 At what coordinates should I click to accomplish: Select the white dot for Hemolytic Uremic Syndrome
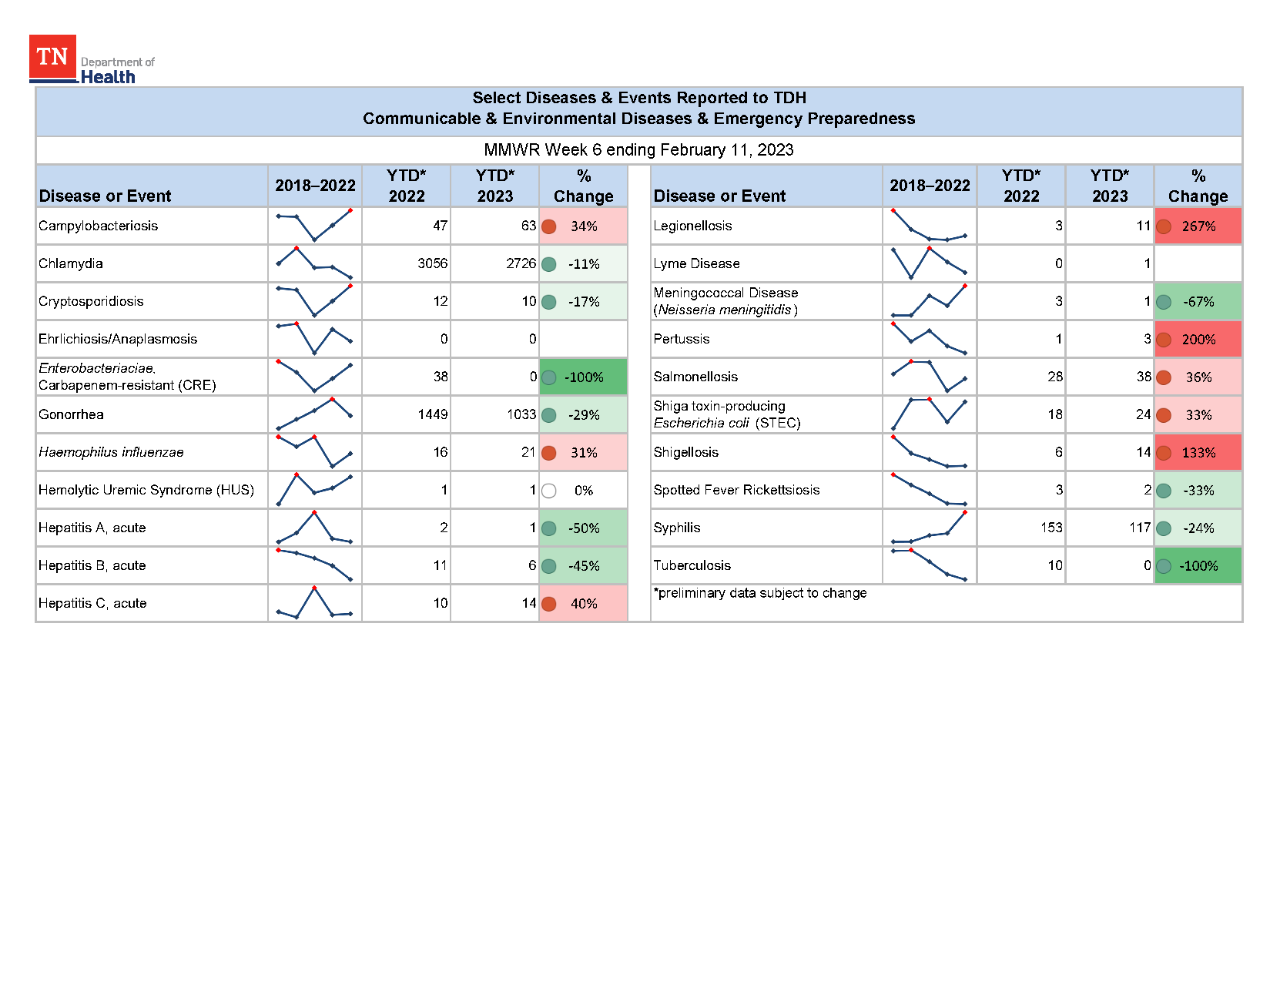point(549,491)
